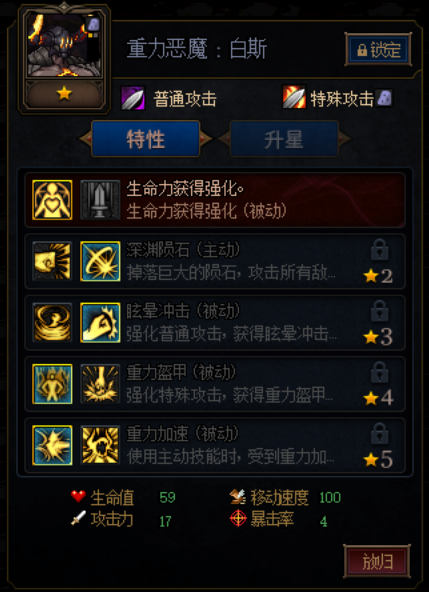Switch to the 特性 tab
This screenshot has width=429, height=592.
[x=145, y=139]
